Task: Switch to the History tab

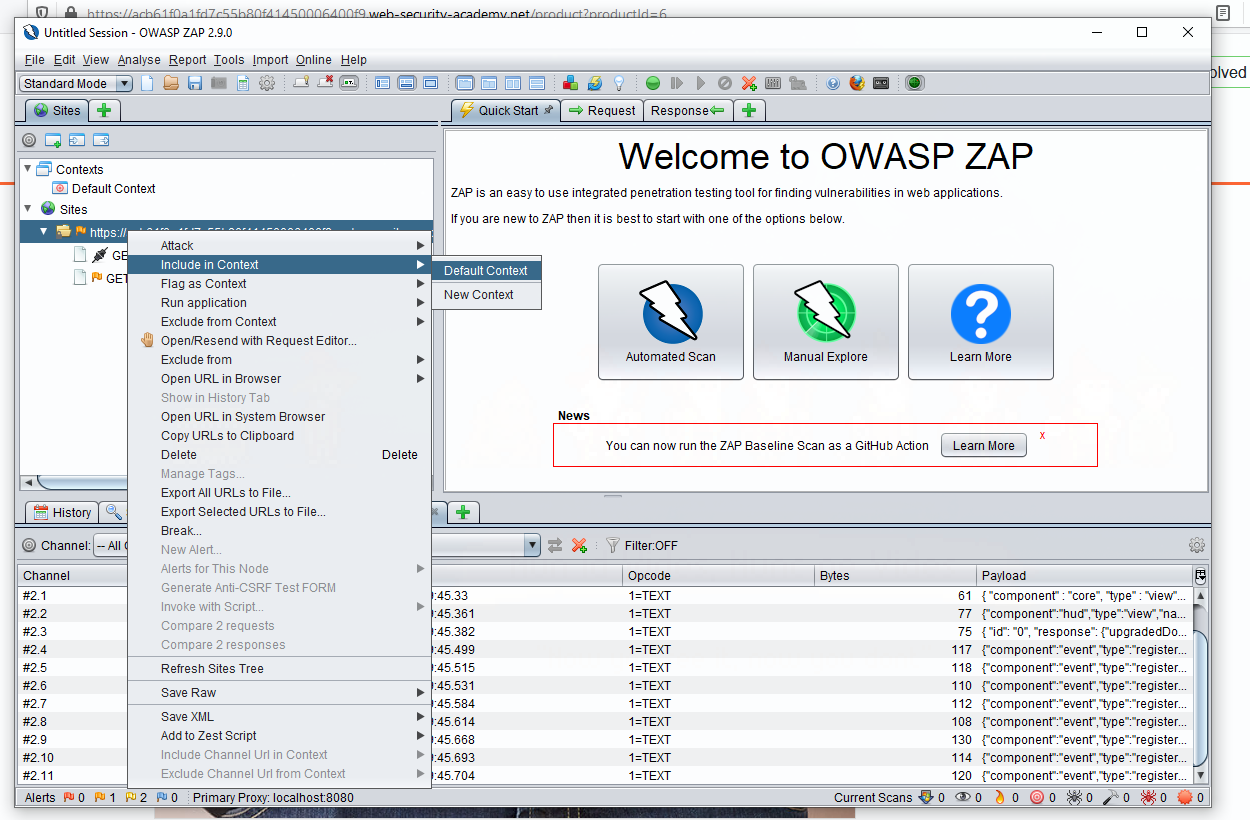Action: (x=62, y=512)
